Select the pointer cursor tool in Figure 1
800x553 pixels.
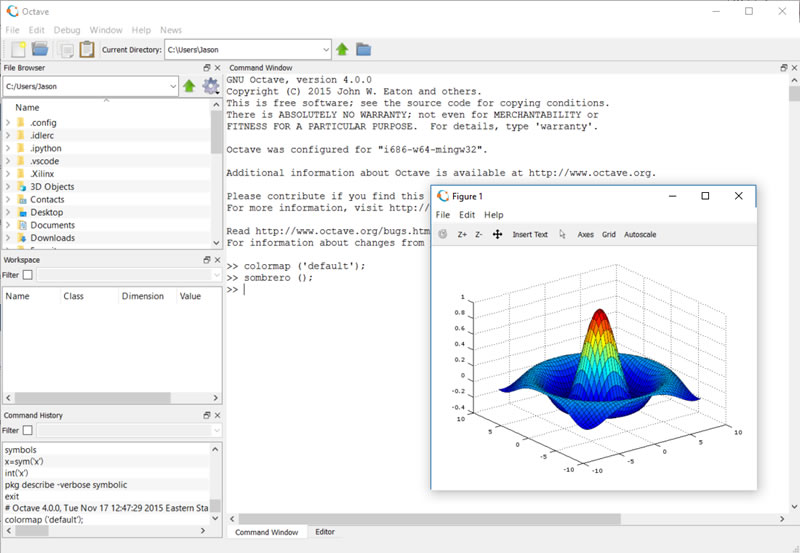click(x=562, y=234)
